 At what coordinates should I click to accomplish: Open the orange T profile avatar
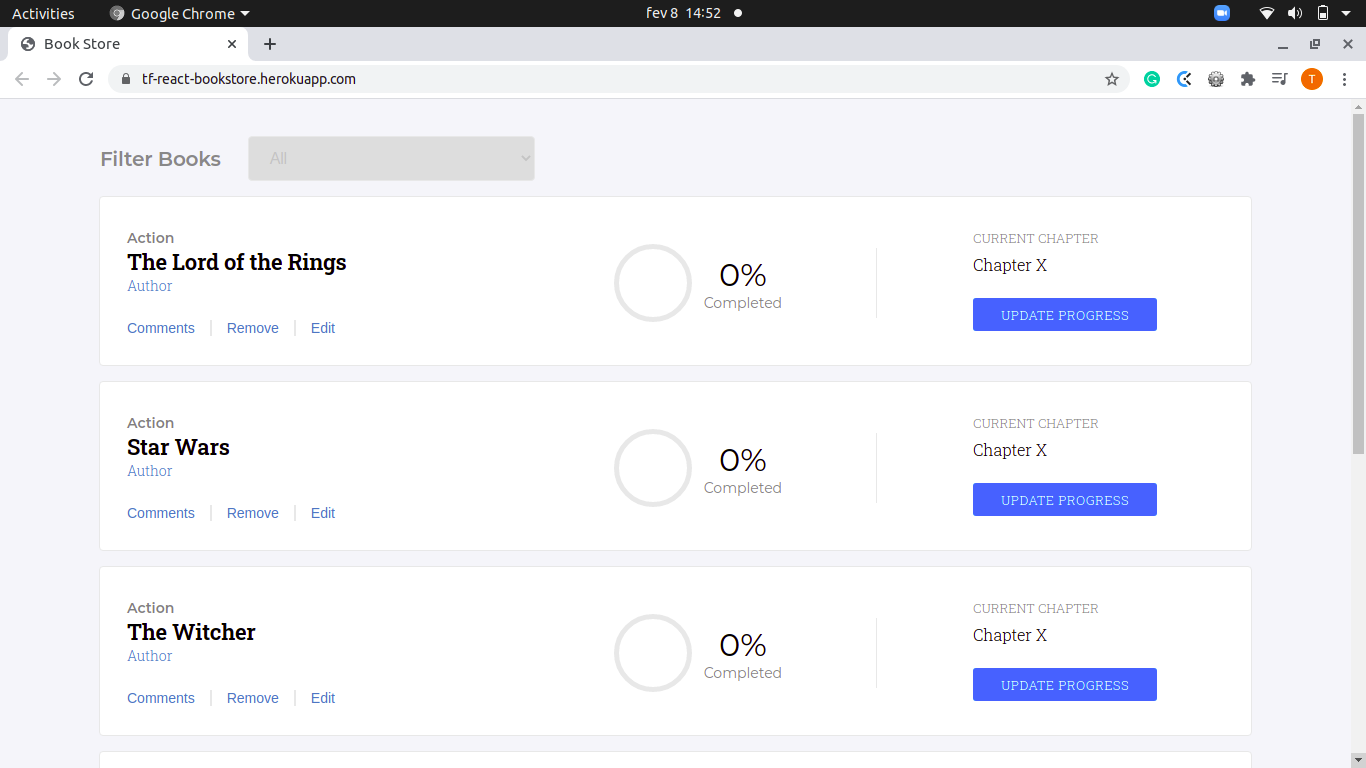tap(1312, 79)
